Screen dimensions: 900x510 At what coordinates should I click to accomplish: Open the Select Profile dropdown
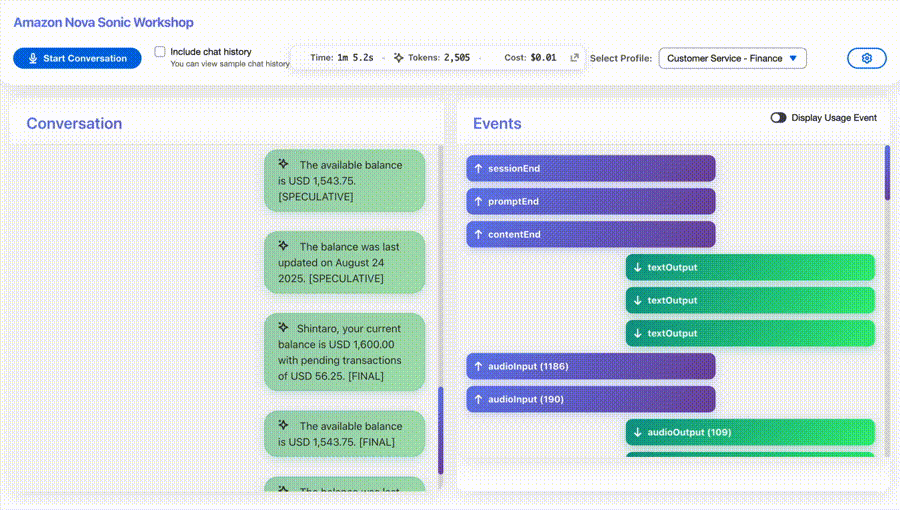tap(732, 58)
